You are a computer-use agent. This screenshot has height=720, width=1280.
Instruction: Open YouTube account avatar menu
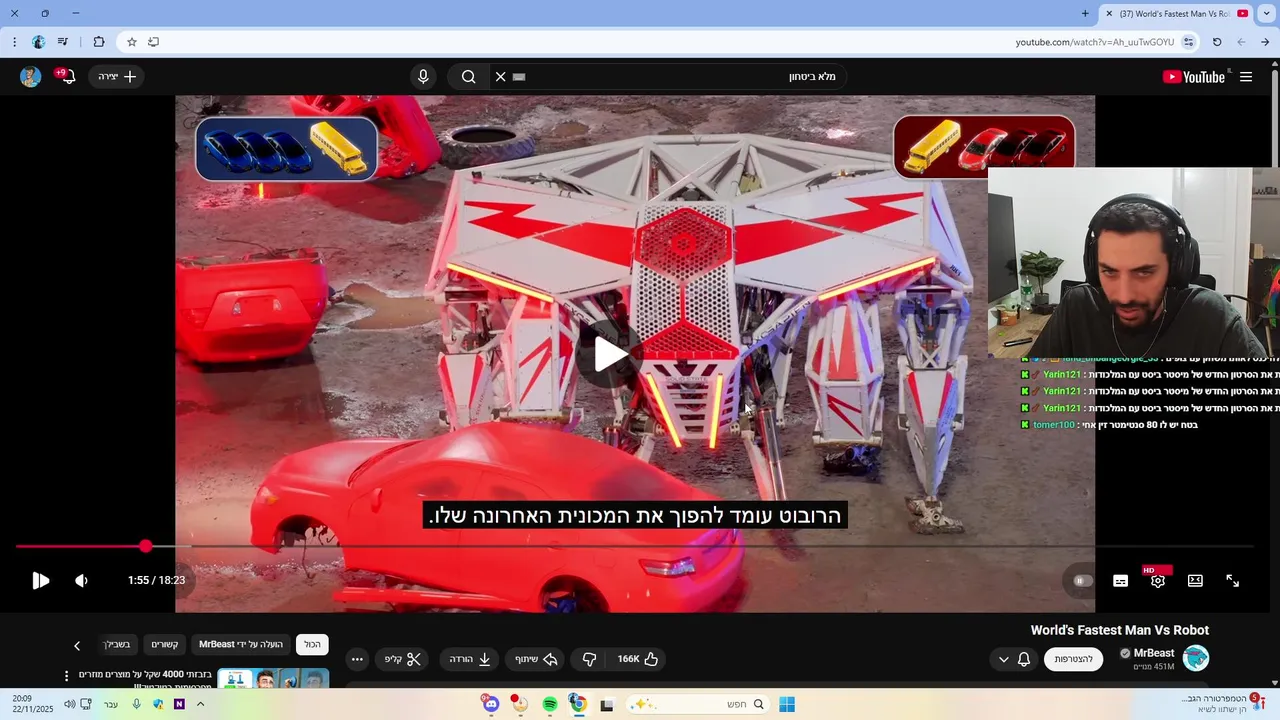pos(31,77)
